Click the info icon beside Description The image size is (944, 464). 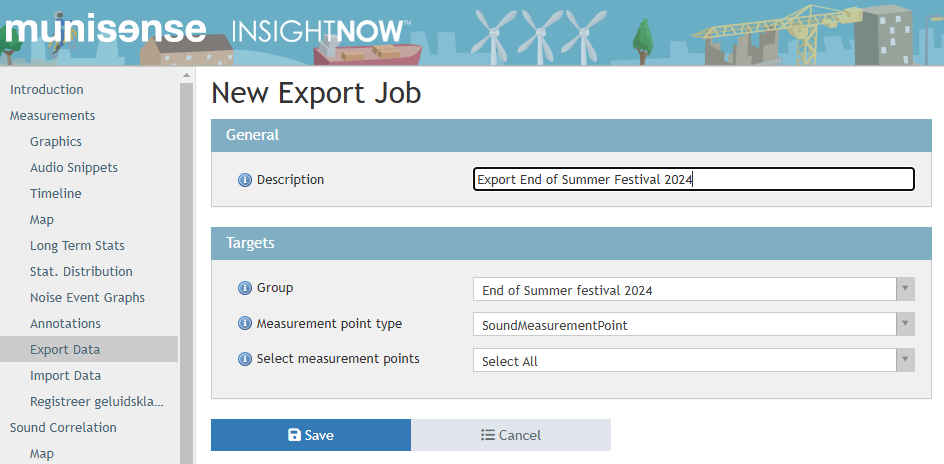244,180
